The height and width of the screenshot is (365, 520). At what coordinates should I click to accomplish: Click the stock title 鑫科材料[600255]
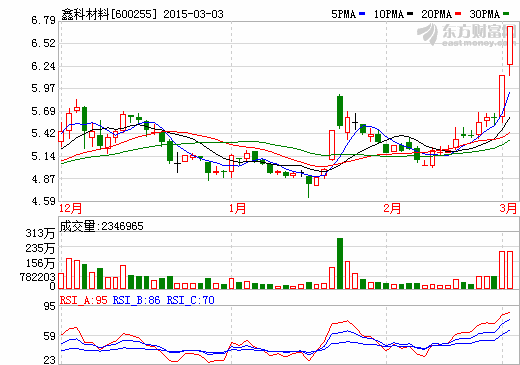109,14
